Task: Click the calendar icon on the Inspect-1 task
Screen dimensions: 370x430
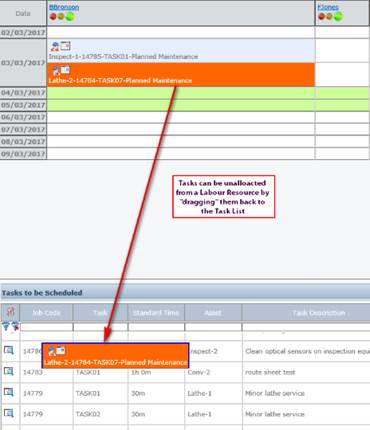Action: [x=66, y=46]
